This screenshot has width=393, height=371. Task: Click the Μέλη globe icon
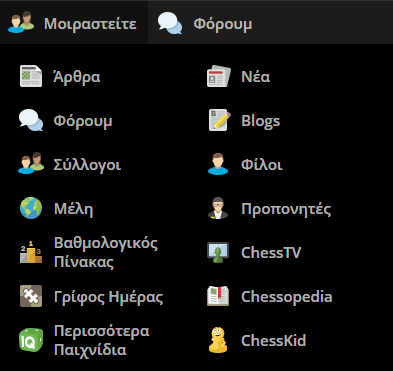coord(31,208)
